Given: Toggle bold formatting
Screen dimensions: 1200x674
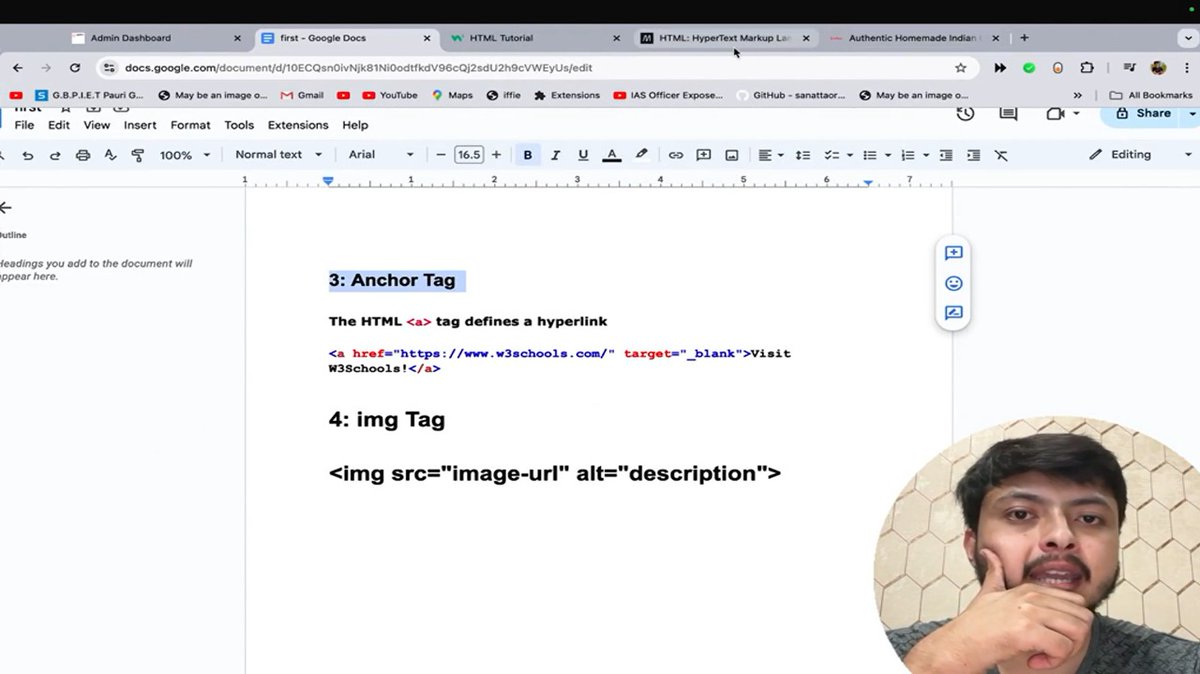Looking at the screenshot, I should pyautogui.click(x=527, y=155).
